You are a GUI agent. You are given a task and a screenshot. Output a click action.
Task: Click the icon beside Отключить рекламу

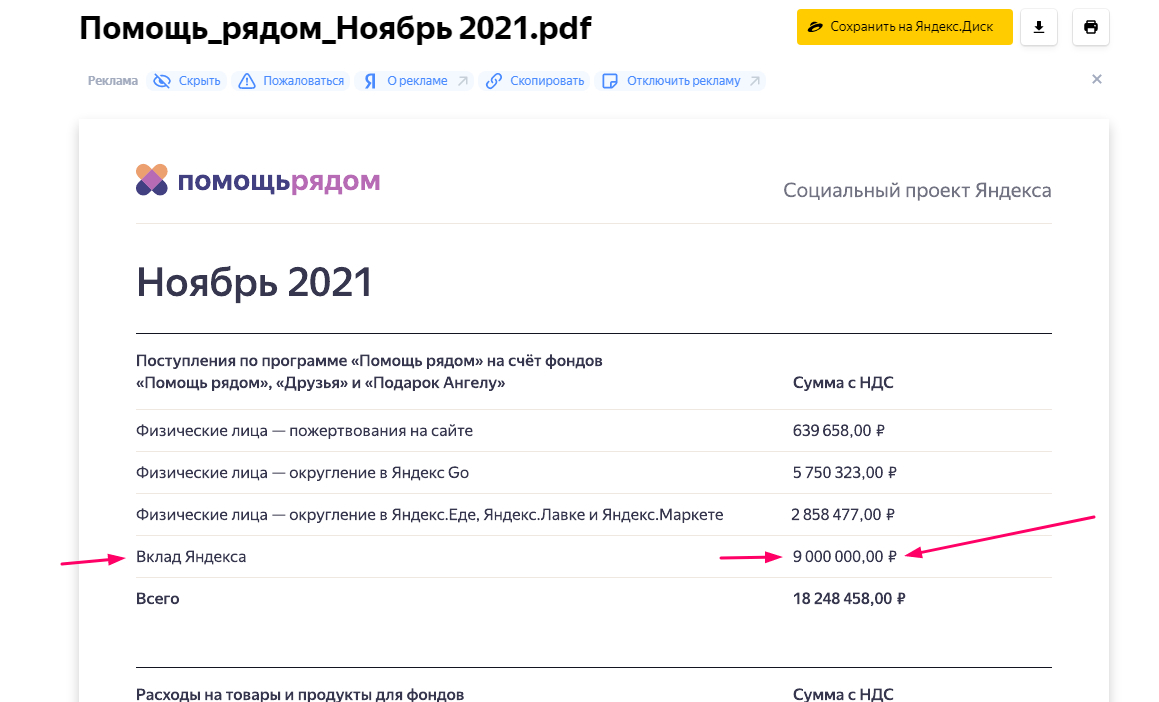[x=610, y=81]
